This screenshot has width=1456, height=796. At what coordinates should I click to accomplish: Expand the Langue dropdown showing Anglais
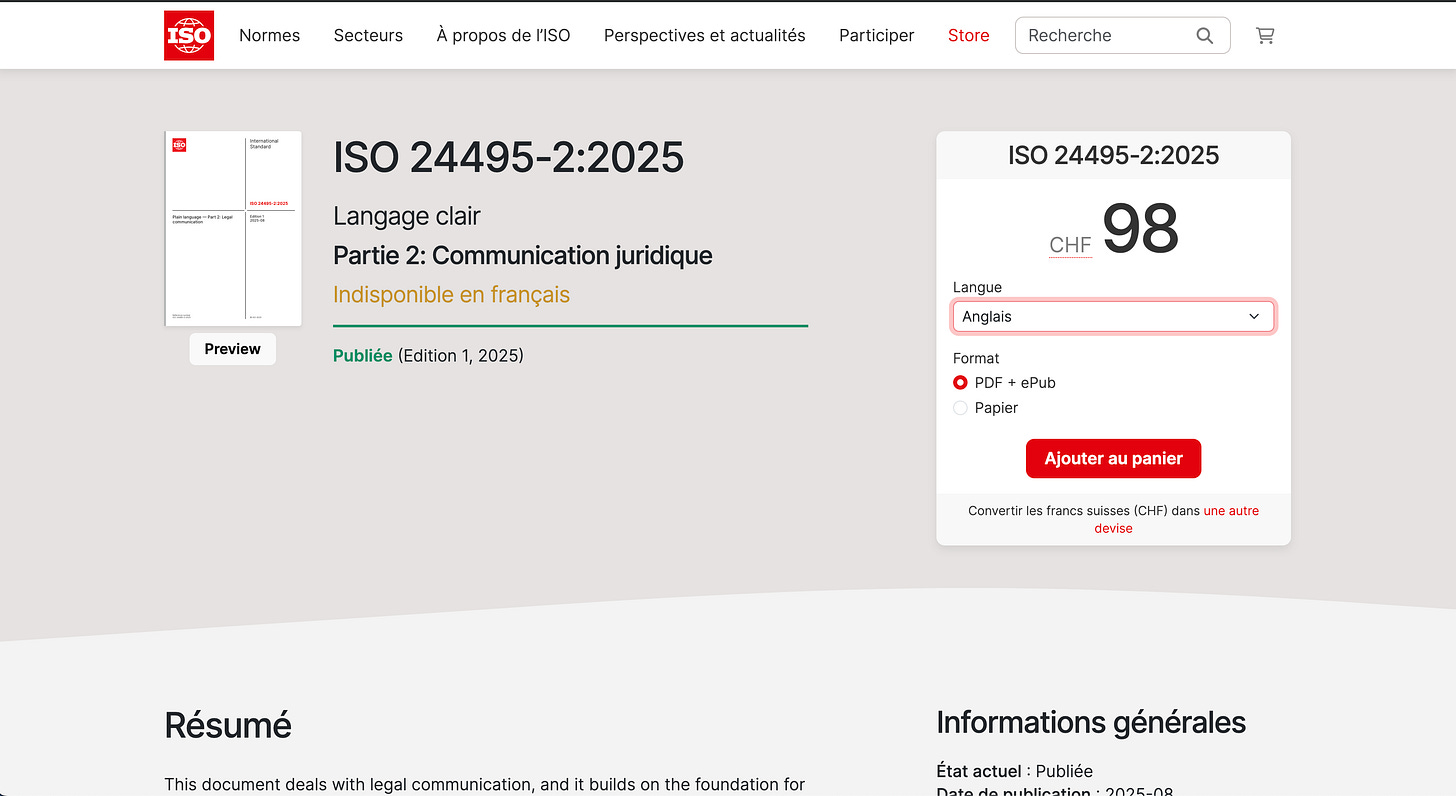[1113, 317]
